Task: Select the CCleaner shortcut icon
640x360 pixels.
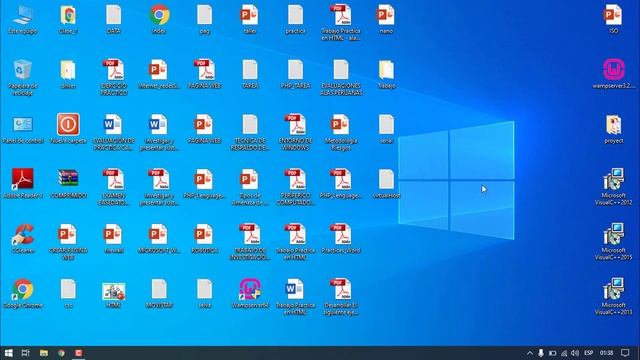Action: (23, 238)
